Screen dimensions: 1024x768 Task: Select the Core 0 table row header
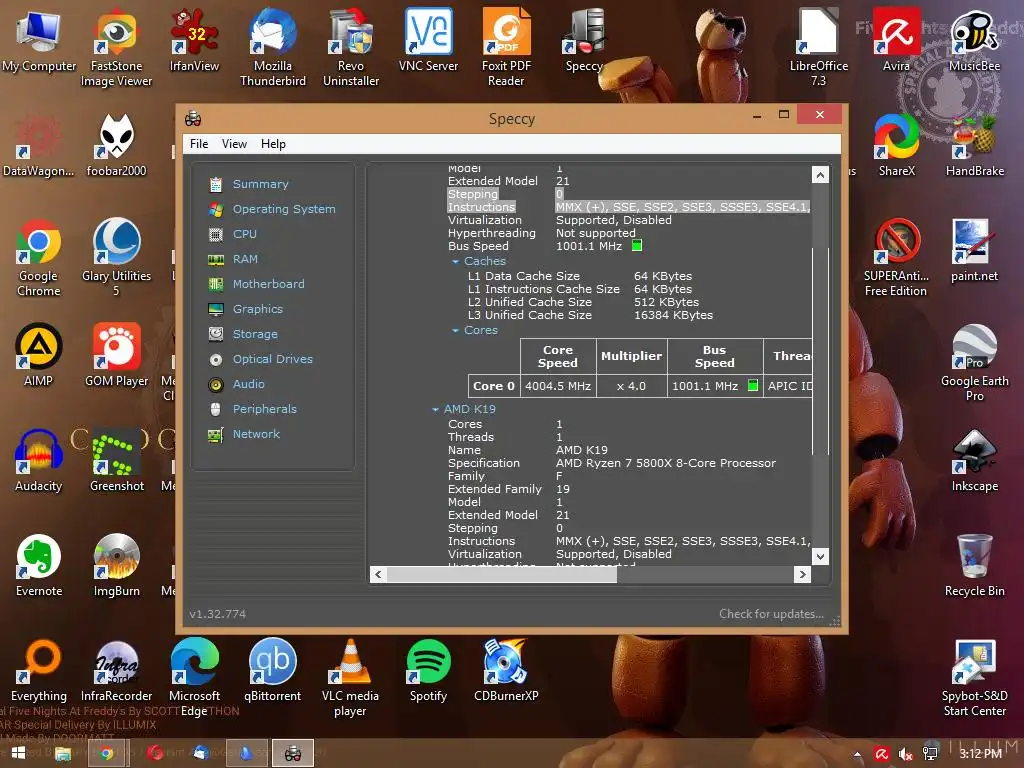(494, 386)
